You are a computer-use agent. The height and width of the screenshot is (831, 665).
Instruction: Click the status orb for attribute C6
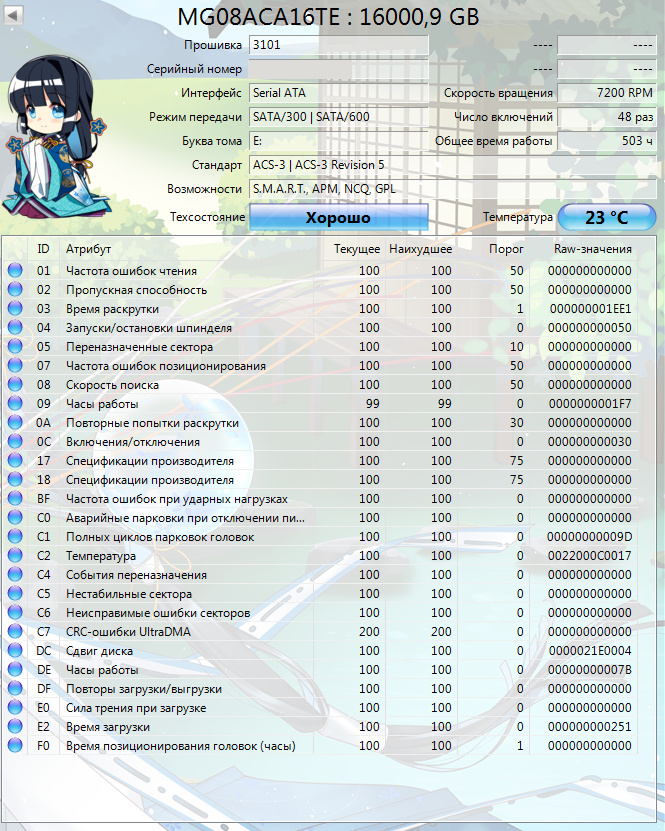[x=15, y=613]
